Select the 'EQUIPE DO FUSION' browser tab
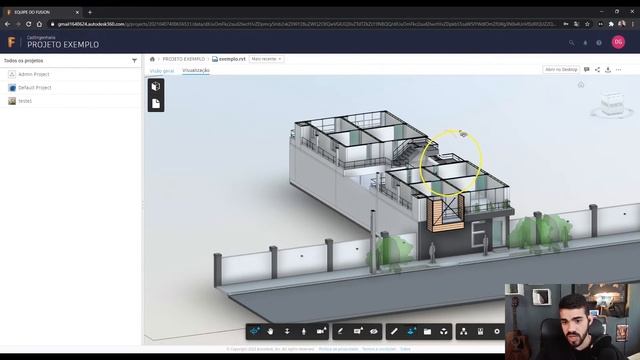The image size is (640, 360). [x=42, y=12]
